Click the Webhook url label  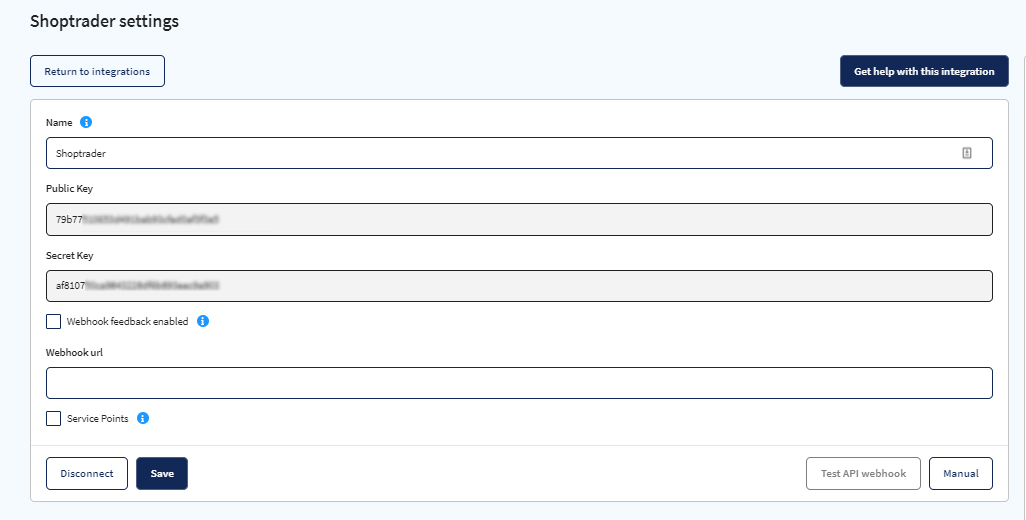tap(75, 353)
